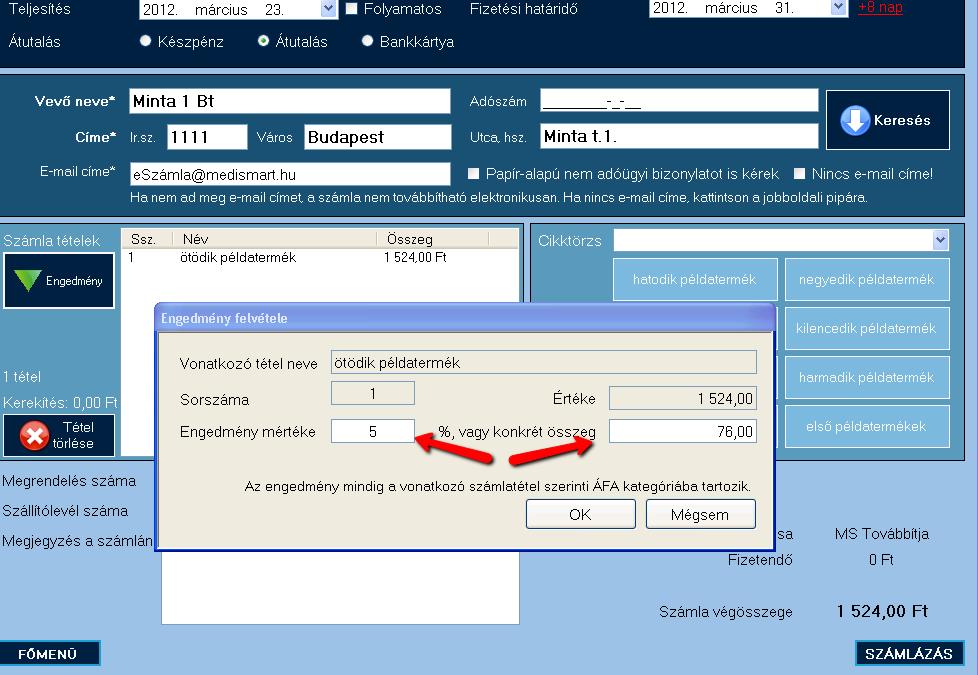Add the harmadik példatermék item
Viewport: 978px width, 675px height.
[x=867, y=377]
